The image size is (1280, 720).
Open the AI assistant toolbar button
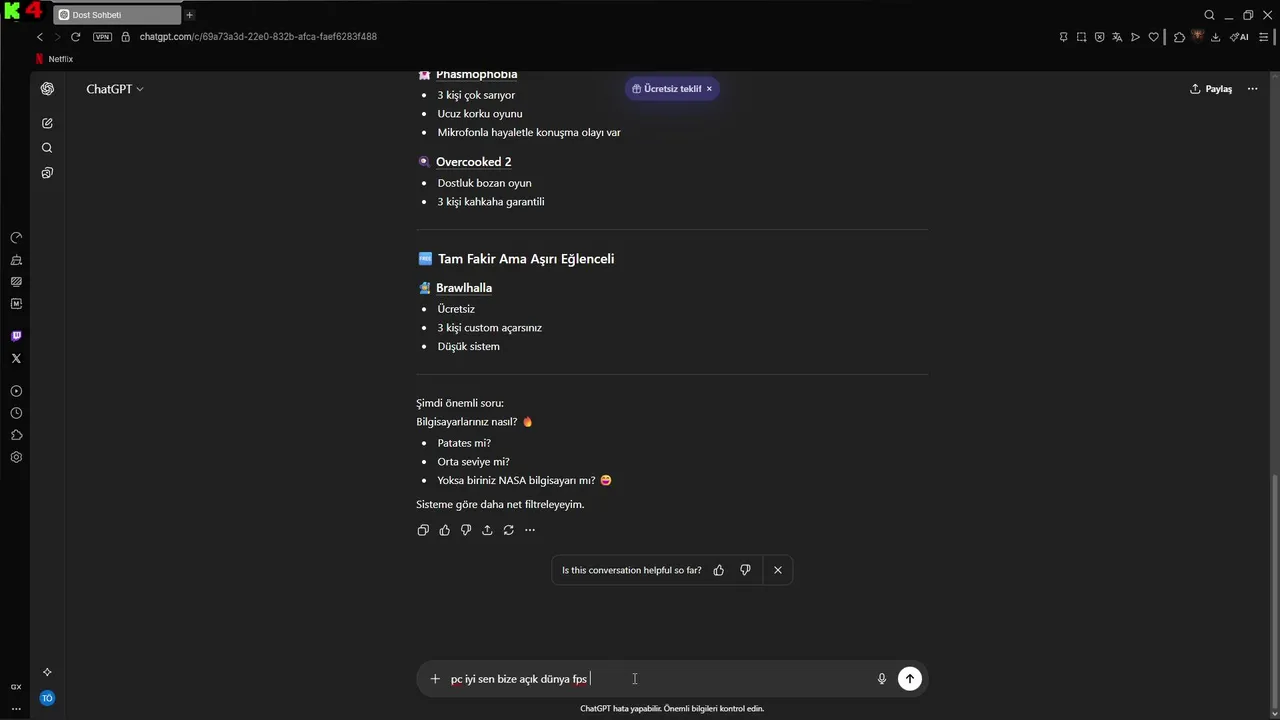click(x=1239, y=37)
